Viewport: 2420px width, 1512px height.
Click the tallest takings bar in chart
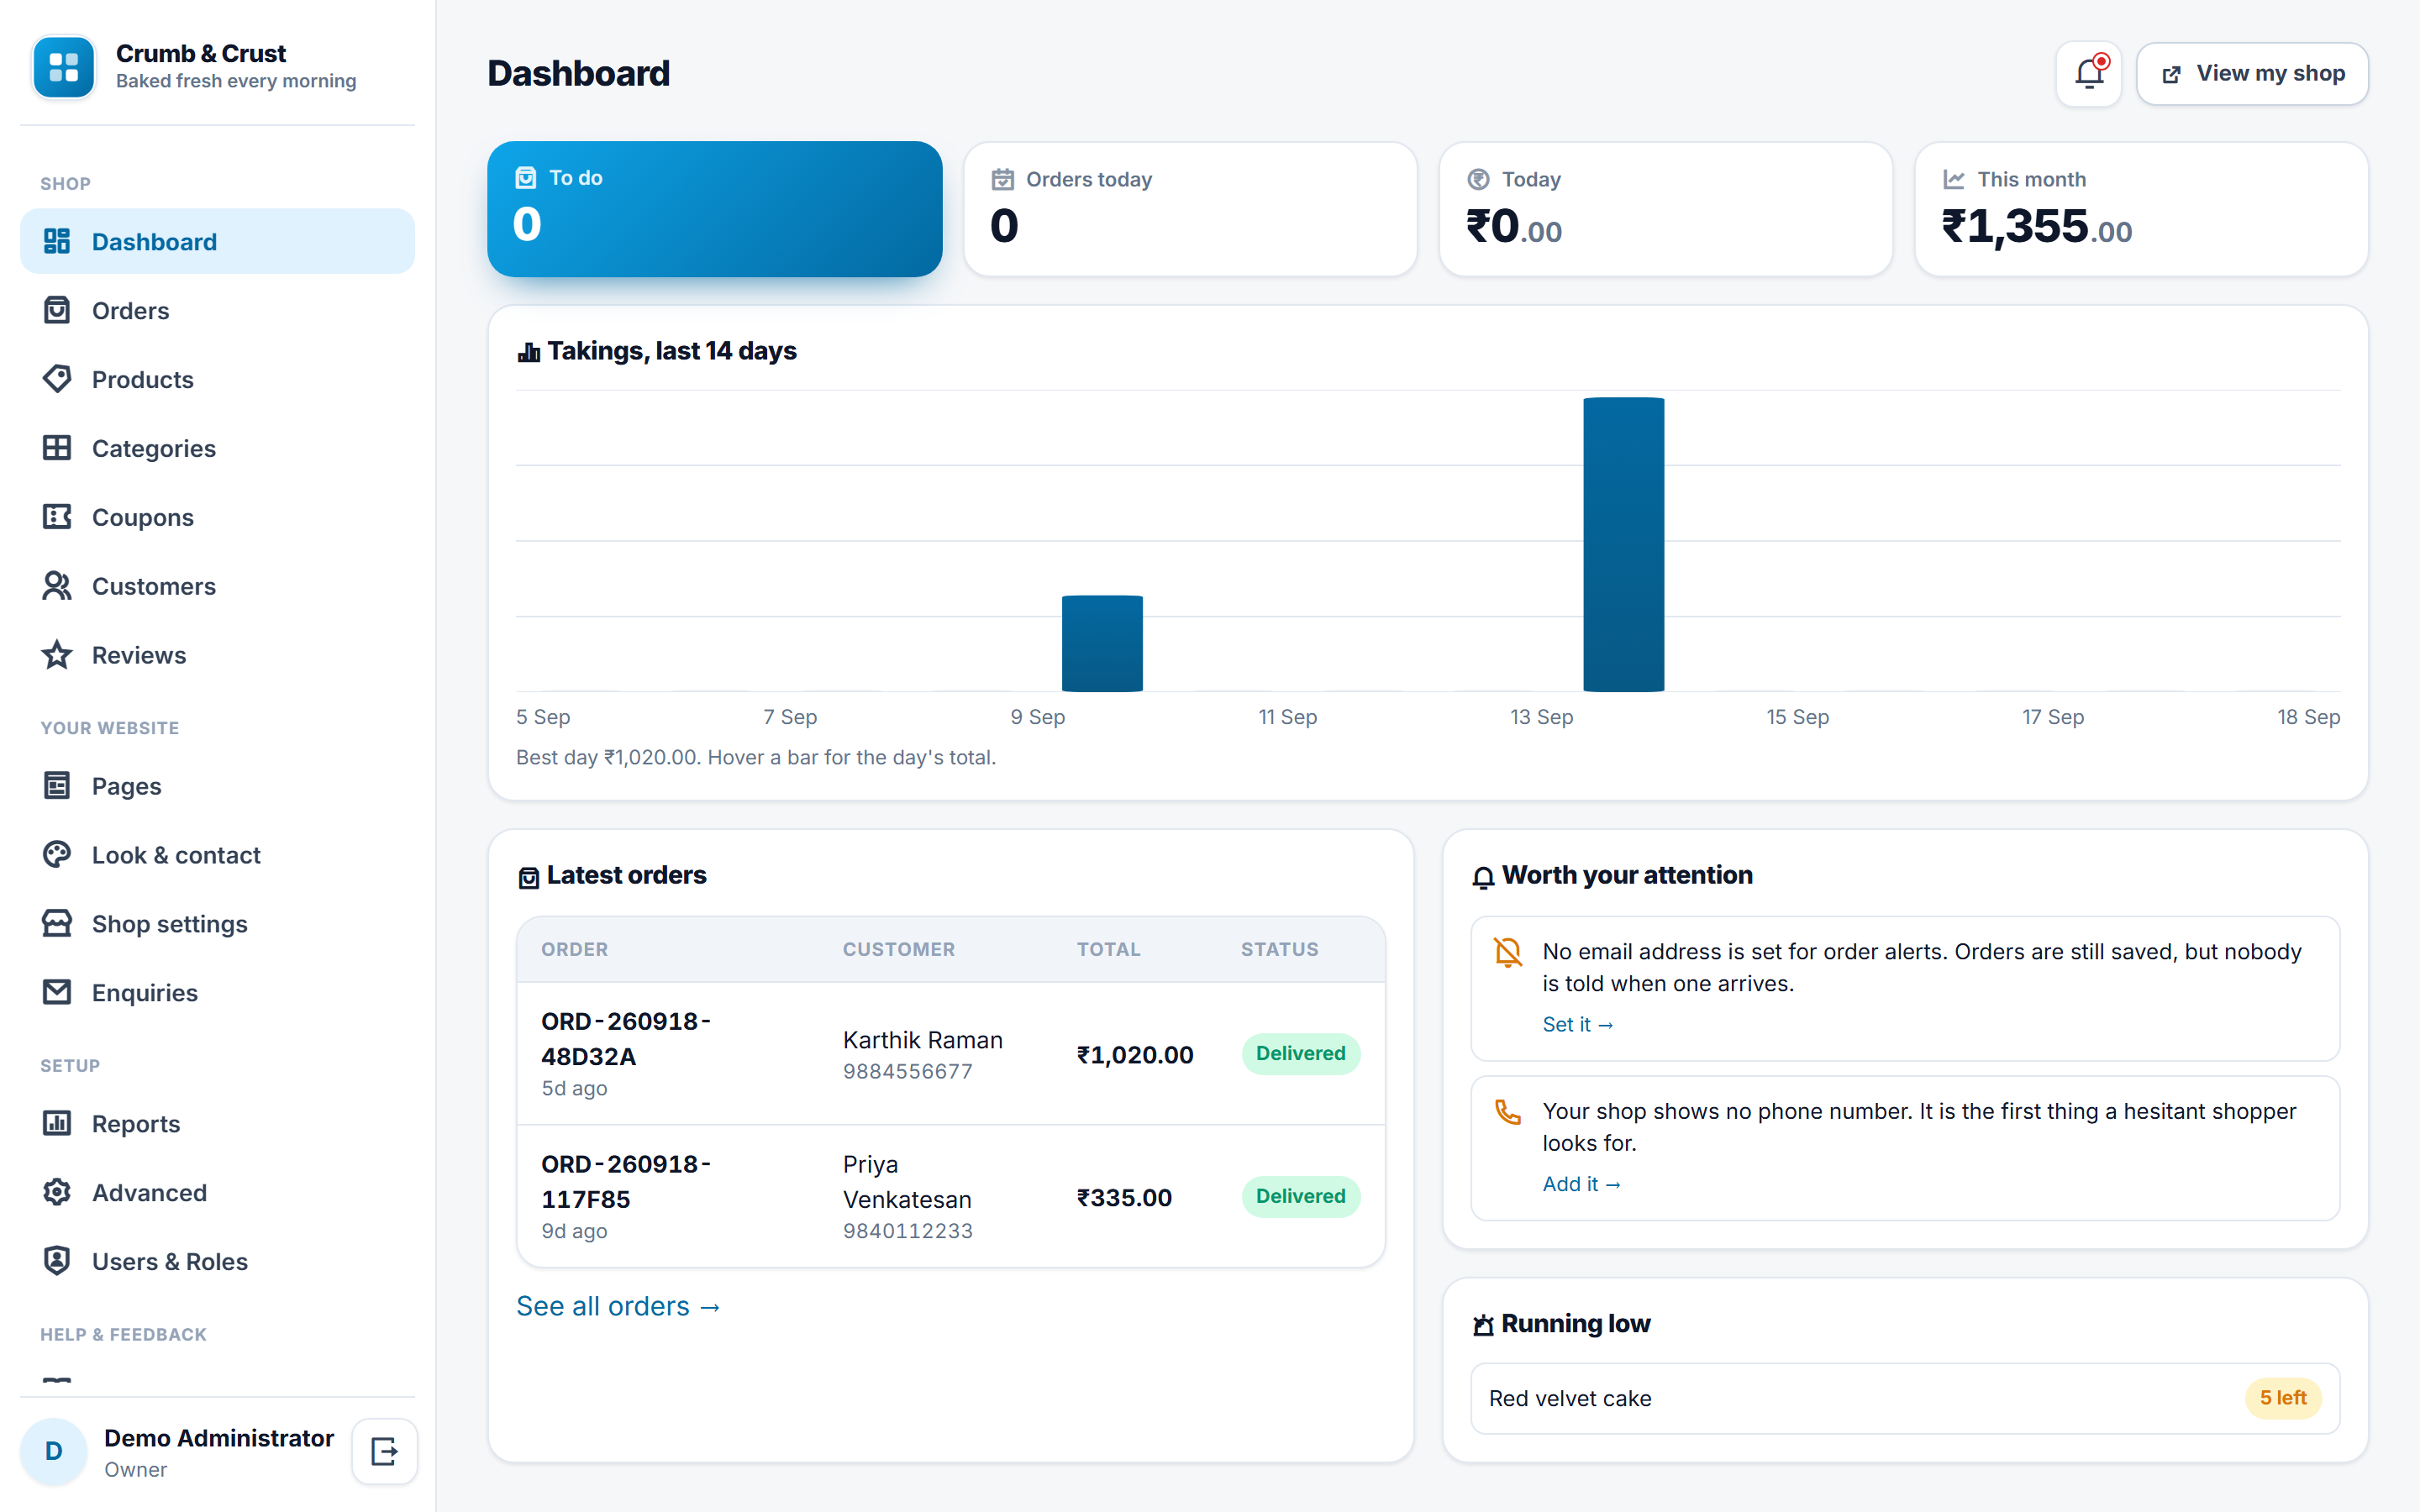(x=1623, y=544)
